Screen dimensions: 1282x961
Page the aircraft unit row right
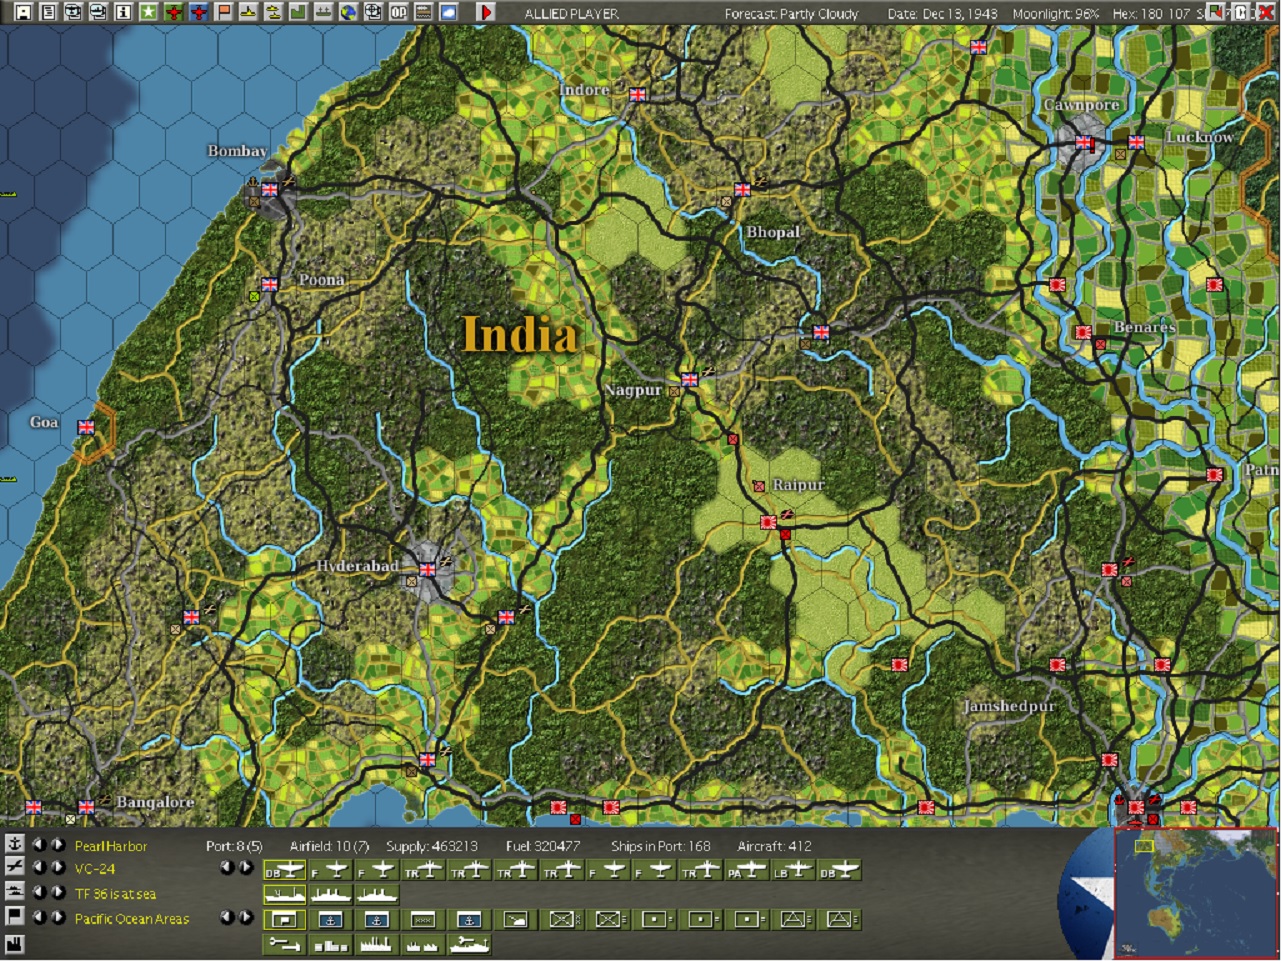[245, 868]
